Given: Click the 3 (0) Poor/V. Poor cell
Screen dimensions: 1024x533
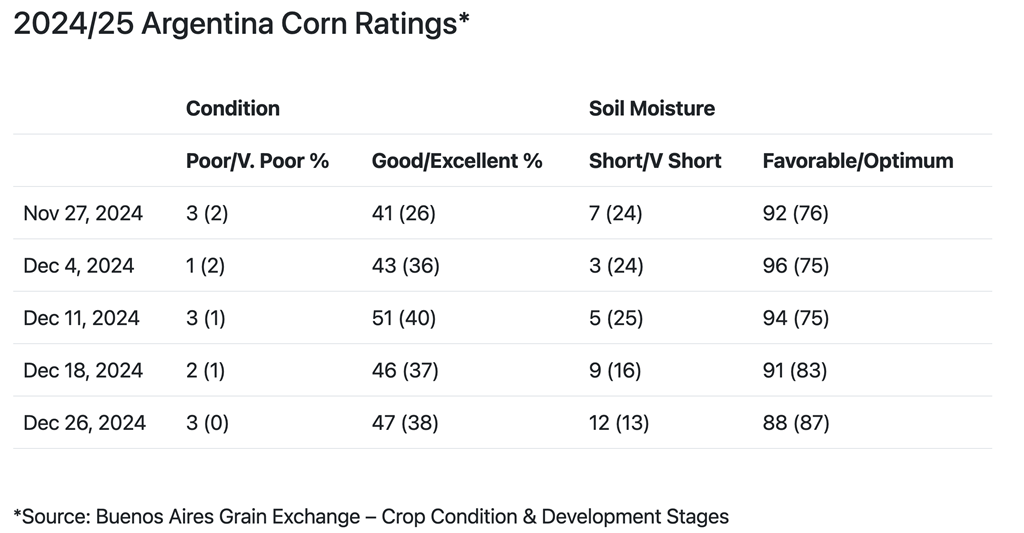Looking at the screenshot, I should (x=208, y=423).
